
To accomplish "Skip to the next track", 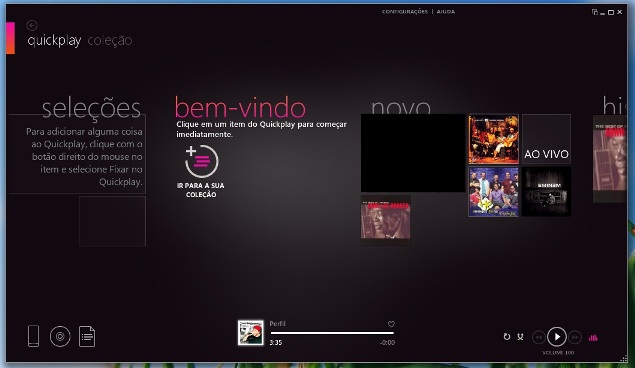I will click(575, 337).
